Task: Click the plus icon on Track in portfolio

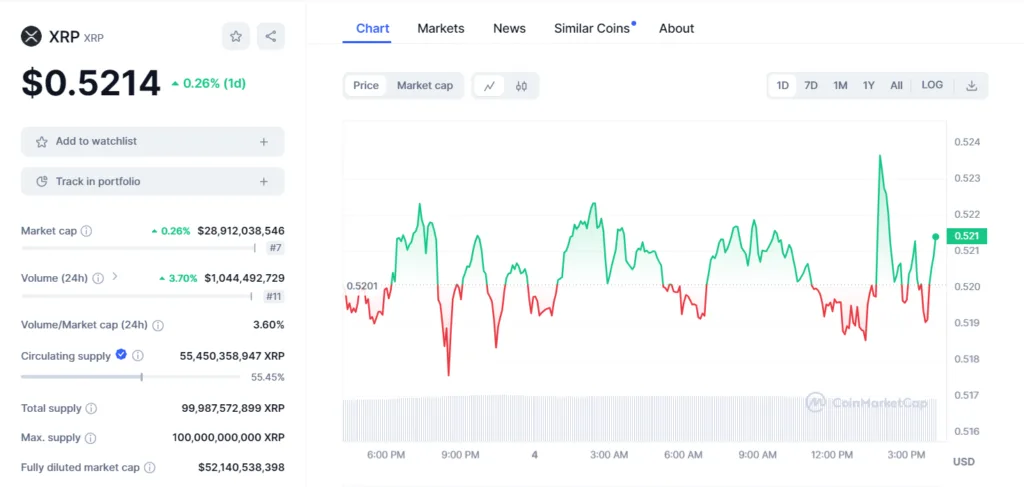Action: tap(264, 181)
